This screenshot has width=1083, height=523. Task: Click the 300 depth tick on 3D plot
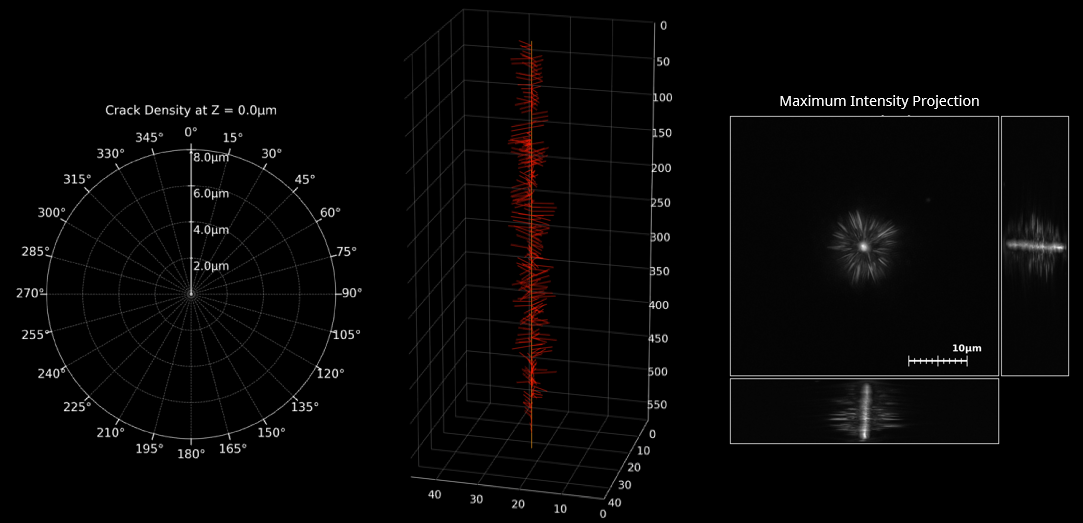[x=660, y=238]
